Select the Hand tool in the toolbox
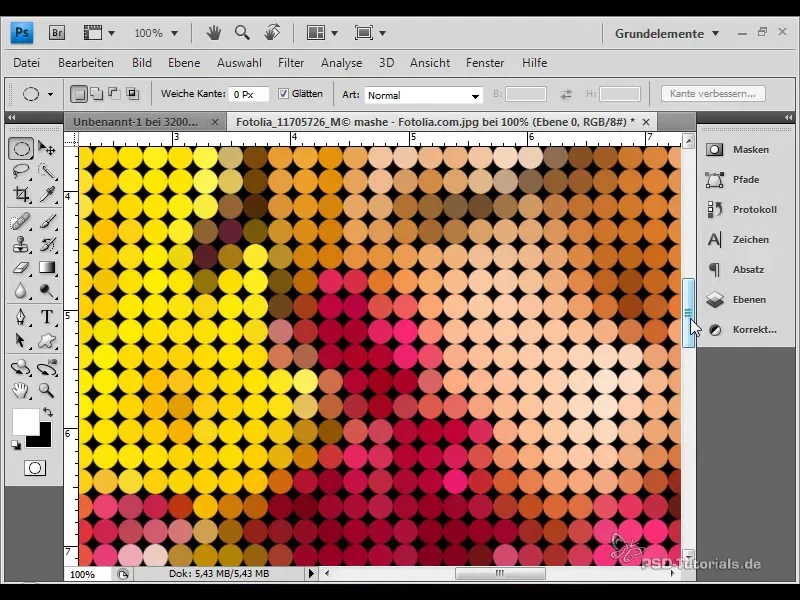Viewport: 800px width, 600px height. (x=21, y=391)
